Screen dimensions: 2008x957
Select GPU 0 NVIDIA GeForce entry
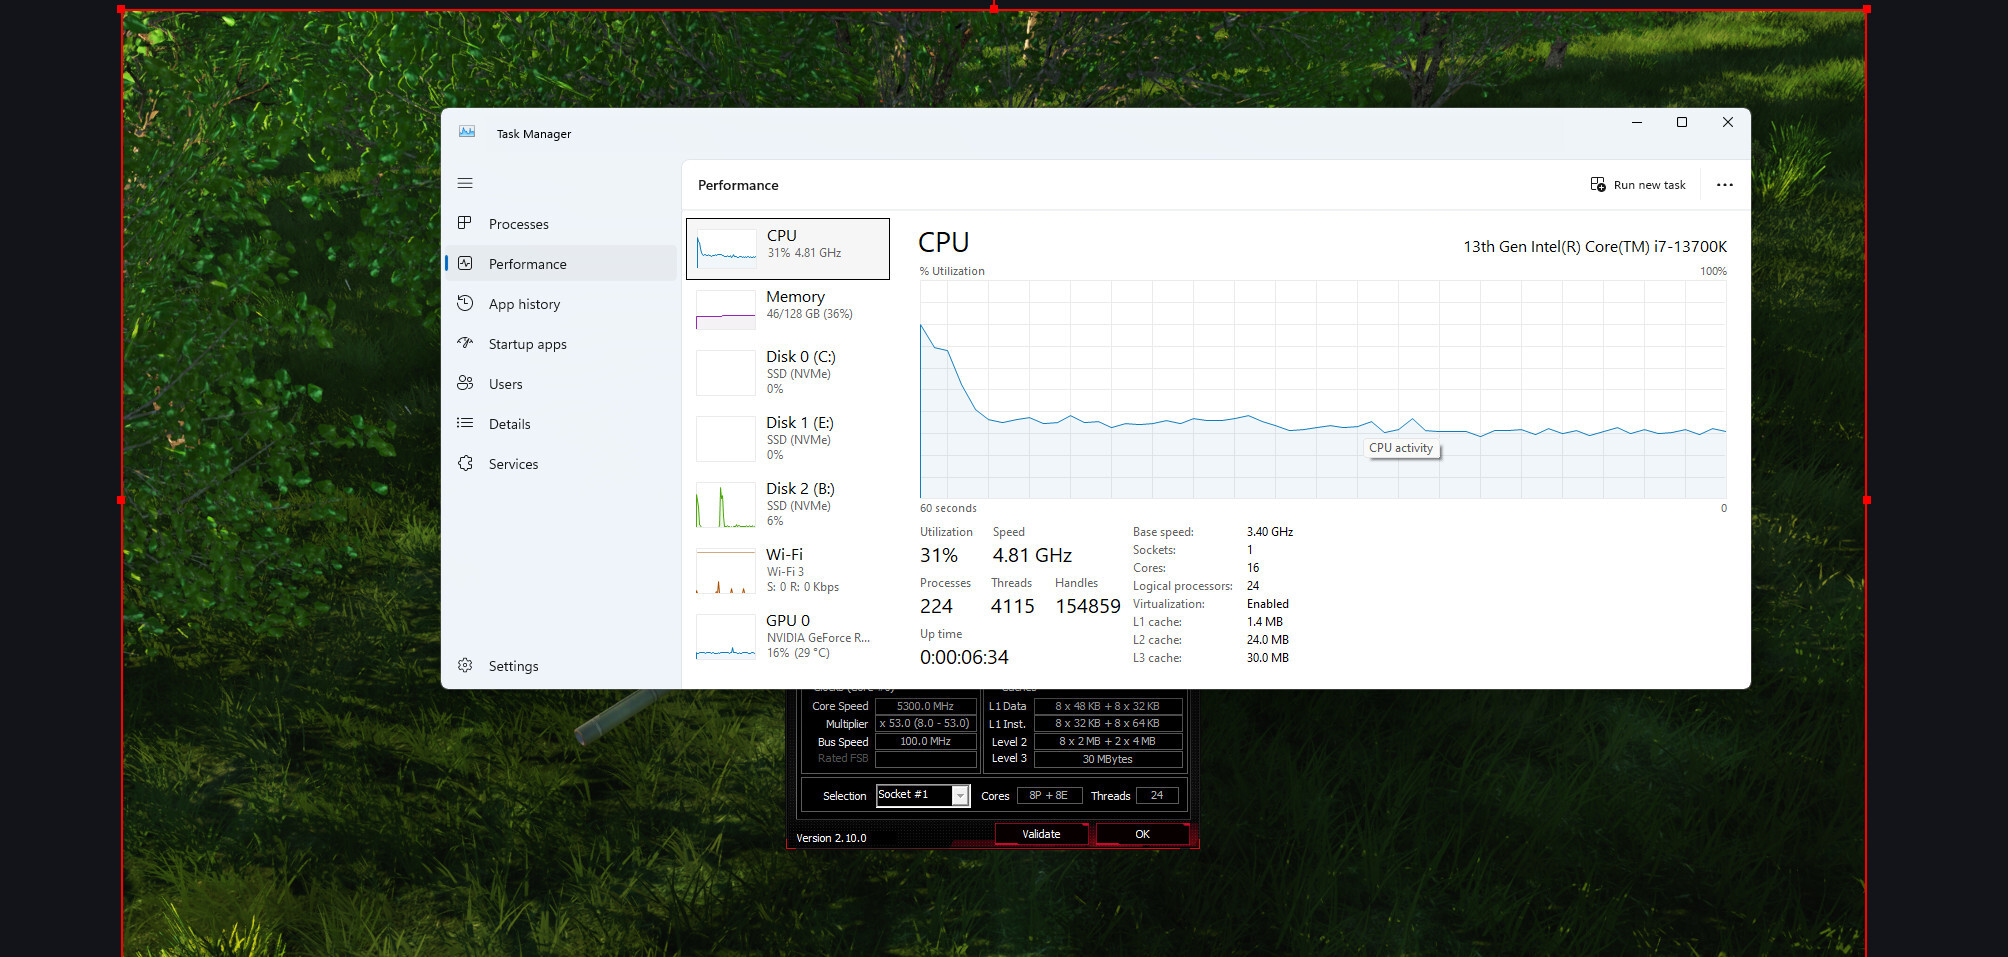(x=788, y=637)
